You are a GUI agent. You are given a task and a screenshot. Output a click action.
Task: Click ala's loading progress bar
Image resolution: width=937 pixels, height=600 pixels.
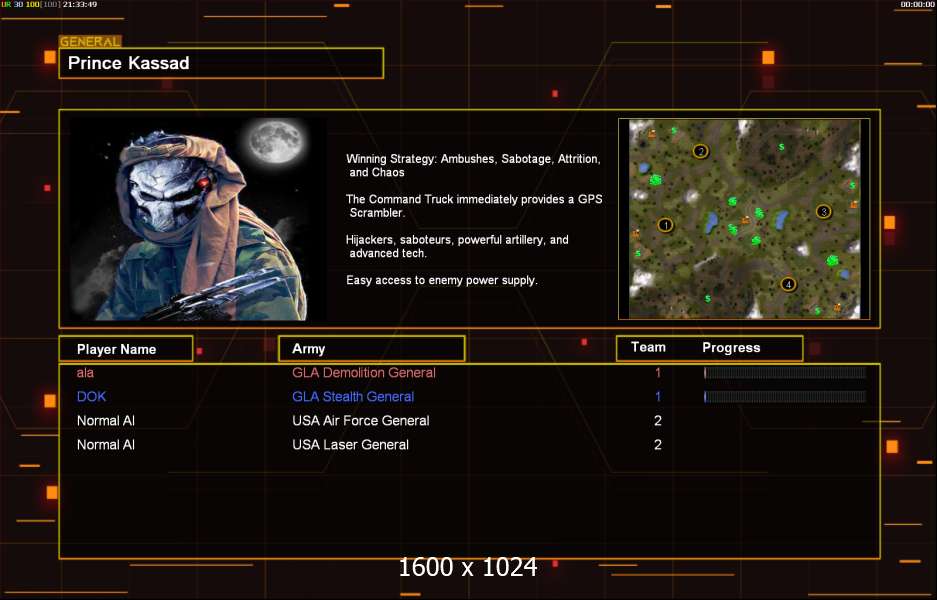click(x=785, y=373)
